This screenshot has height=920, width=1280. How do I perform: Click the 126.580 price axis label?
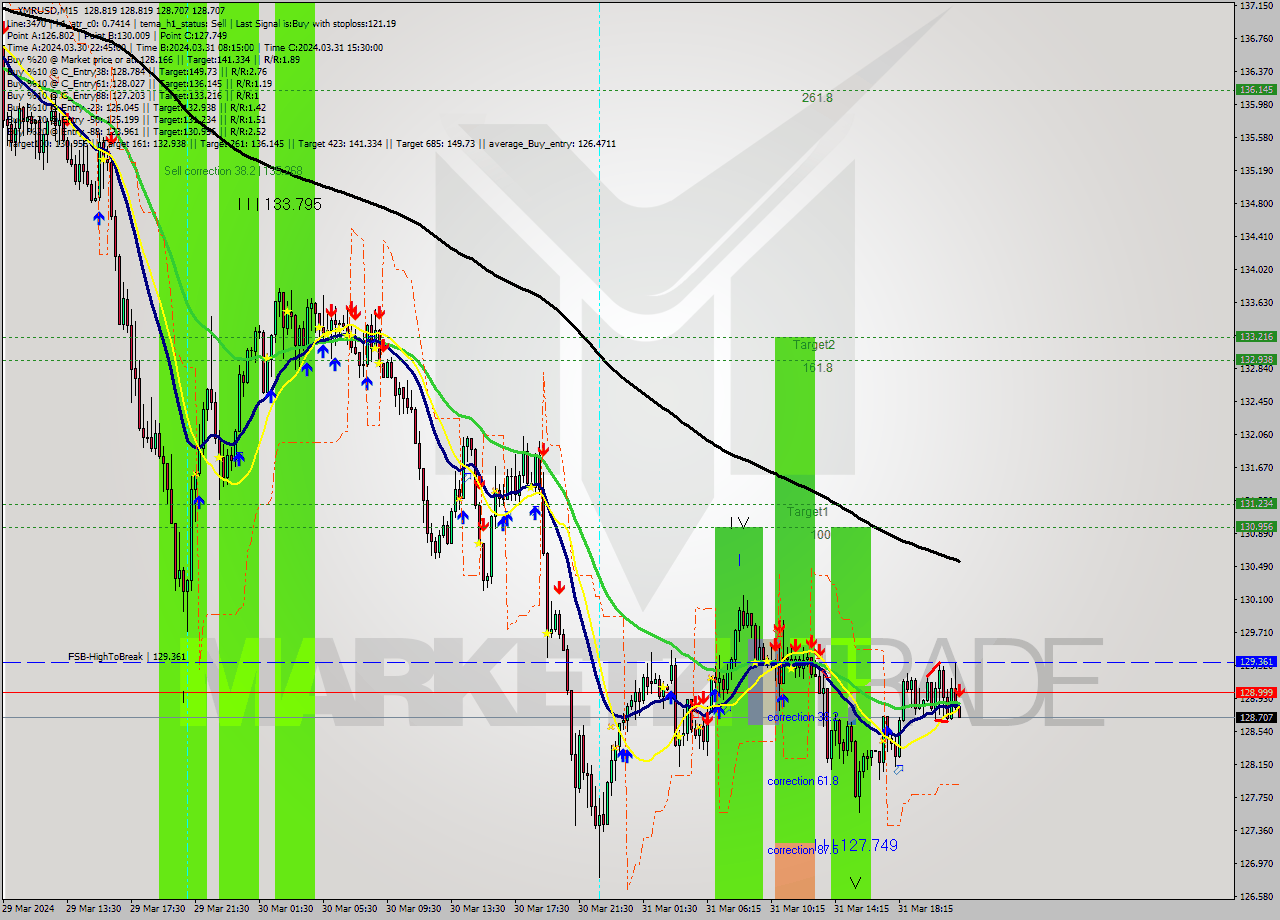click(x=1256, y=897)
